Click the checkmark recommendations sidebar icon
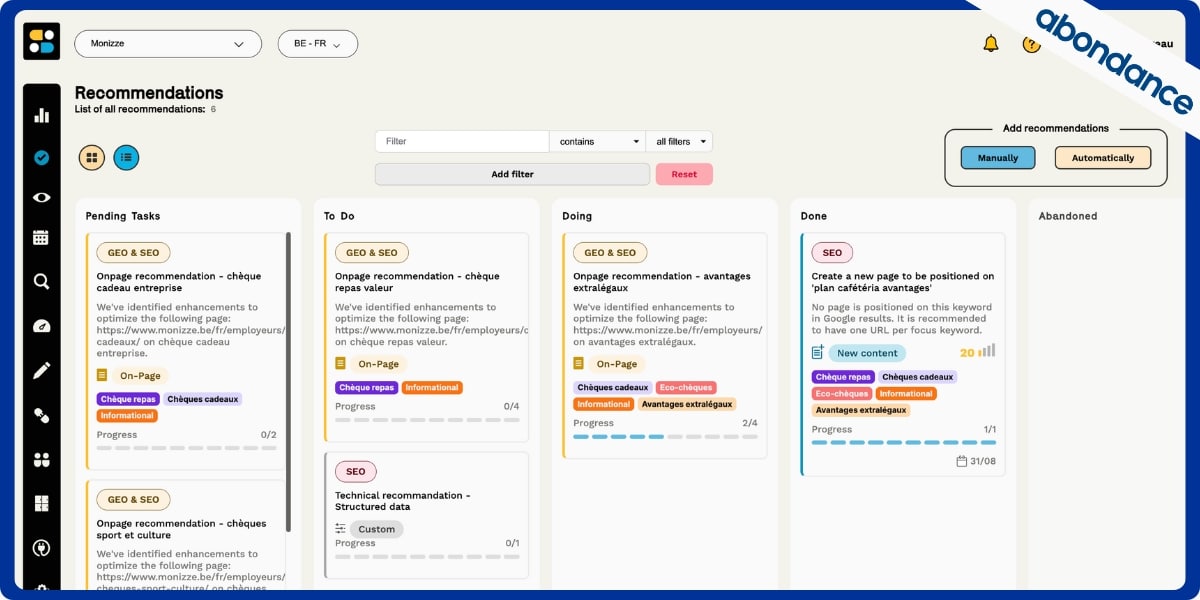 point(41,157)
